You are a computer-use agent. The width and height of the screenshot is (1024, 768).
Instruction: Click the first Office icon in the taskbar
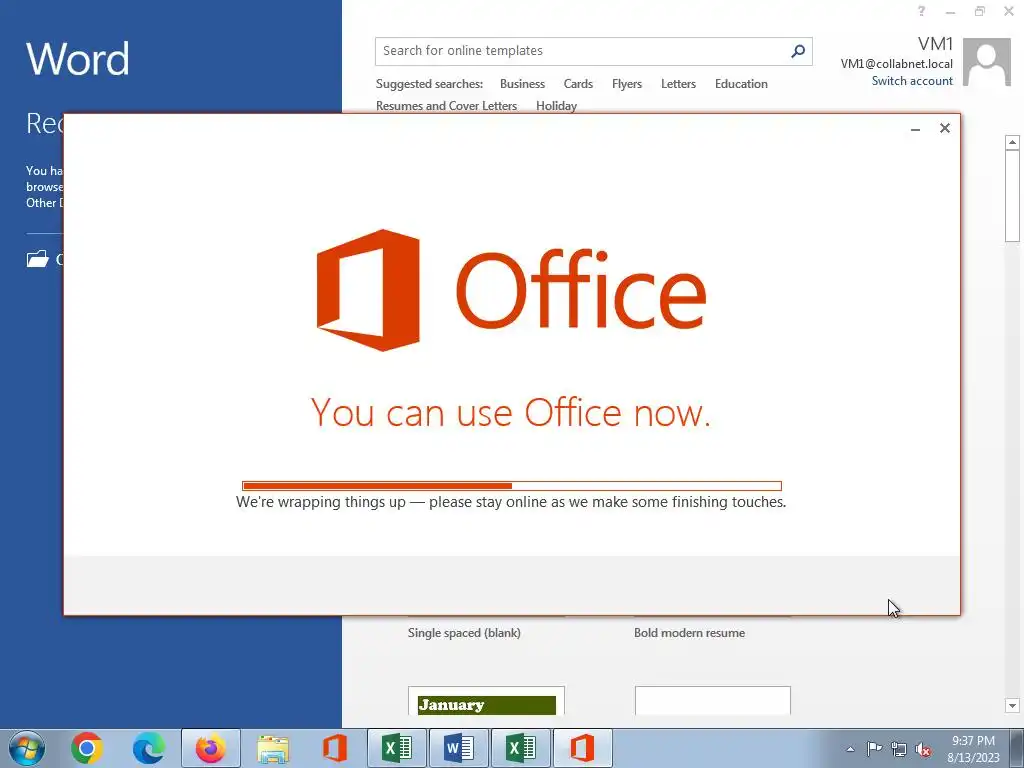coord(334,748)
